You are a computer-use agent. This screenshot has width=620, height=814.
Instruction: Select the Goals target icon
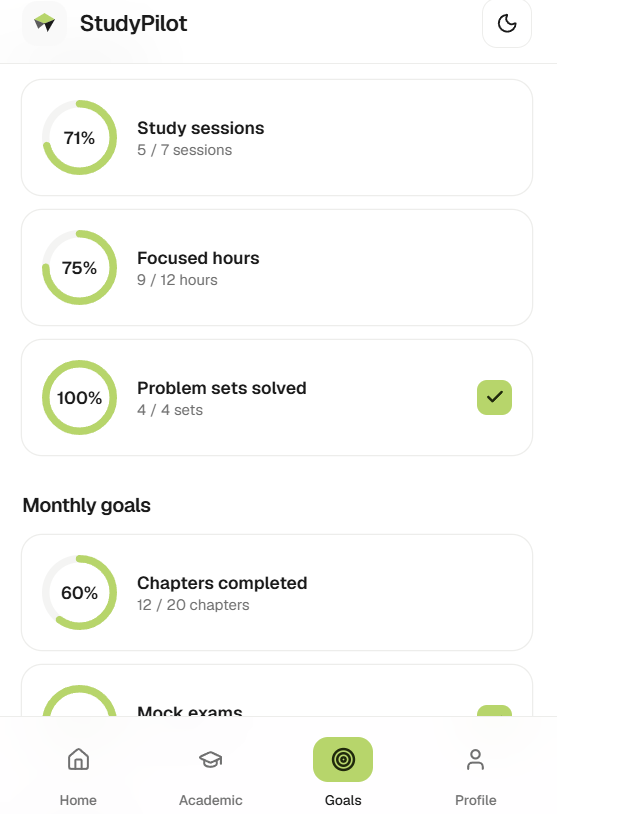343,759
